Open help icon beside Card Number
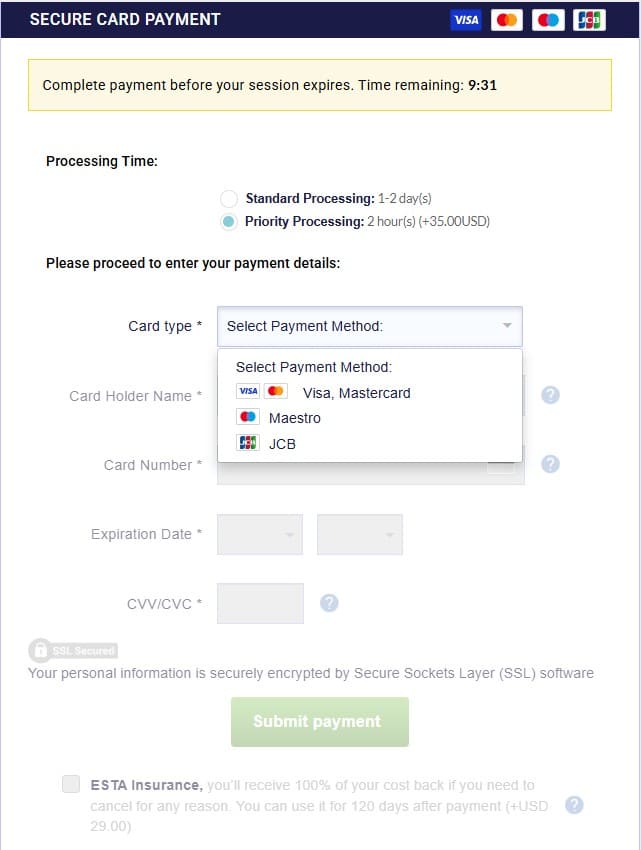Screen dimensions: 641x850 (550, 464)
